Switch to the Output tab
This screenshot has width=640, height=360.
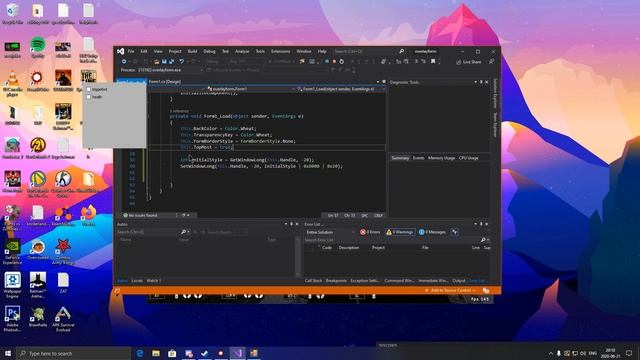pyautogui.click(x=459, y=281)
